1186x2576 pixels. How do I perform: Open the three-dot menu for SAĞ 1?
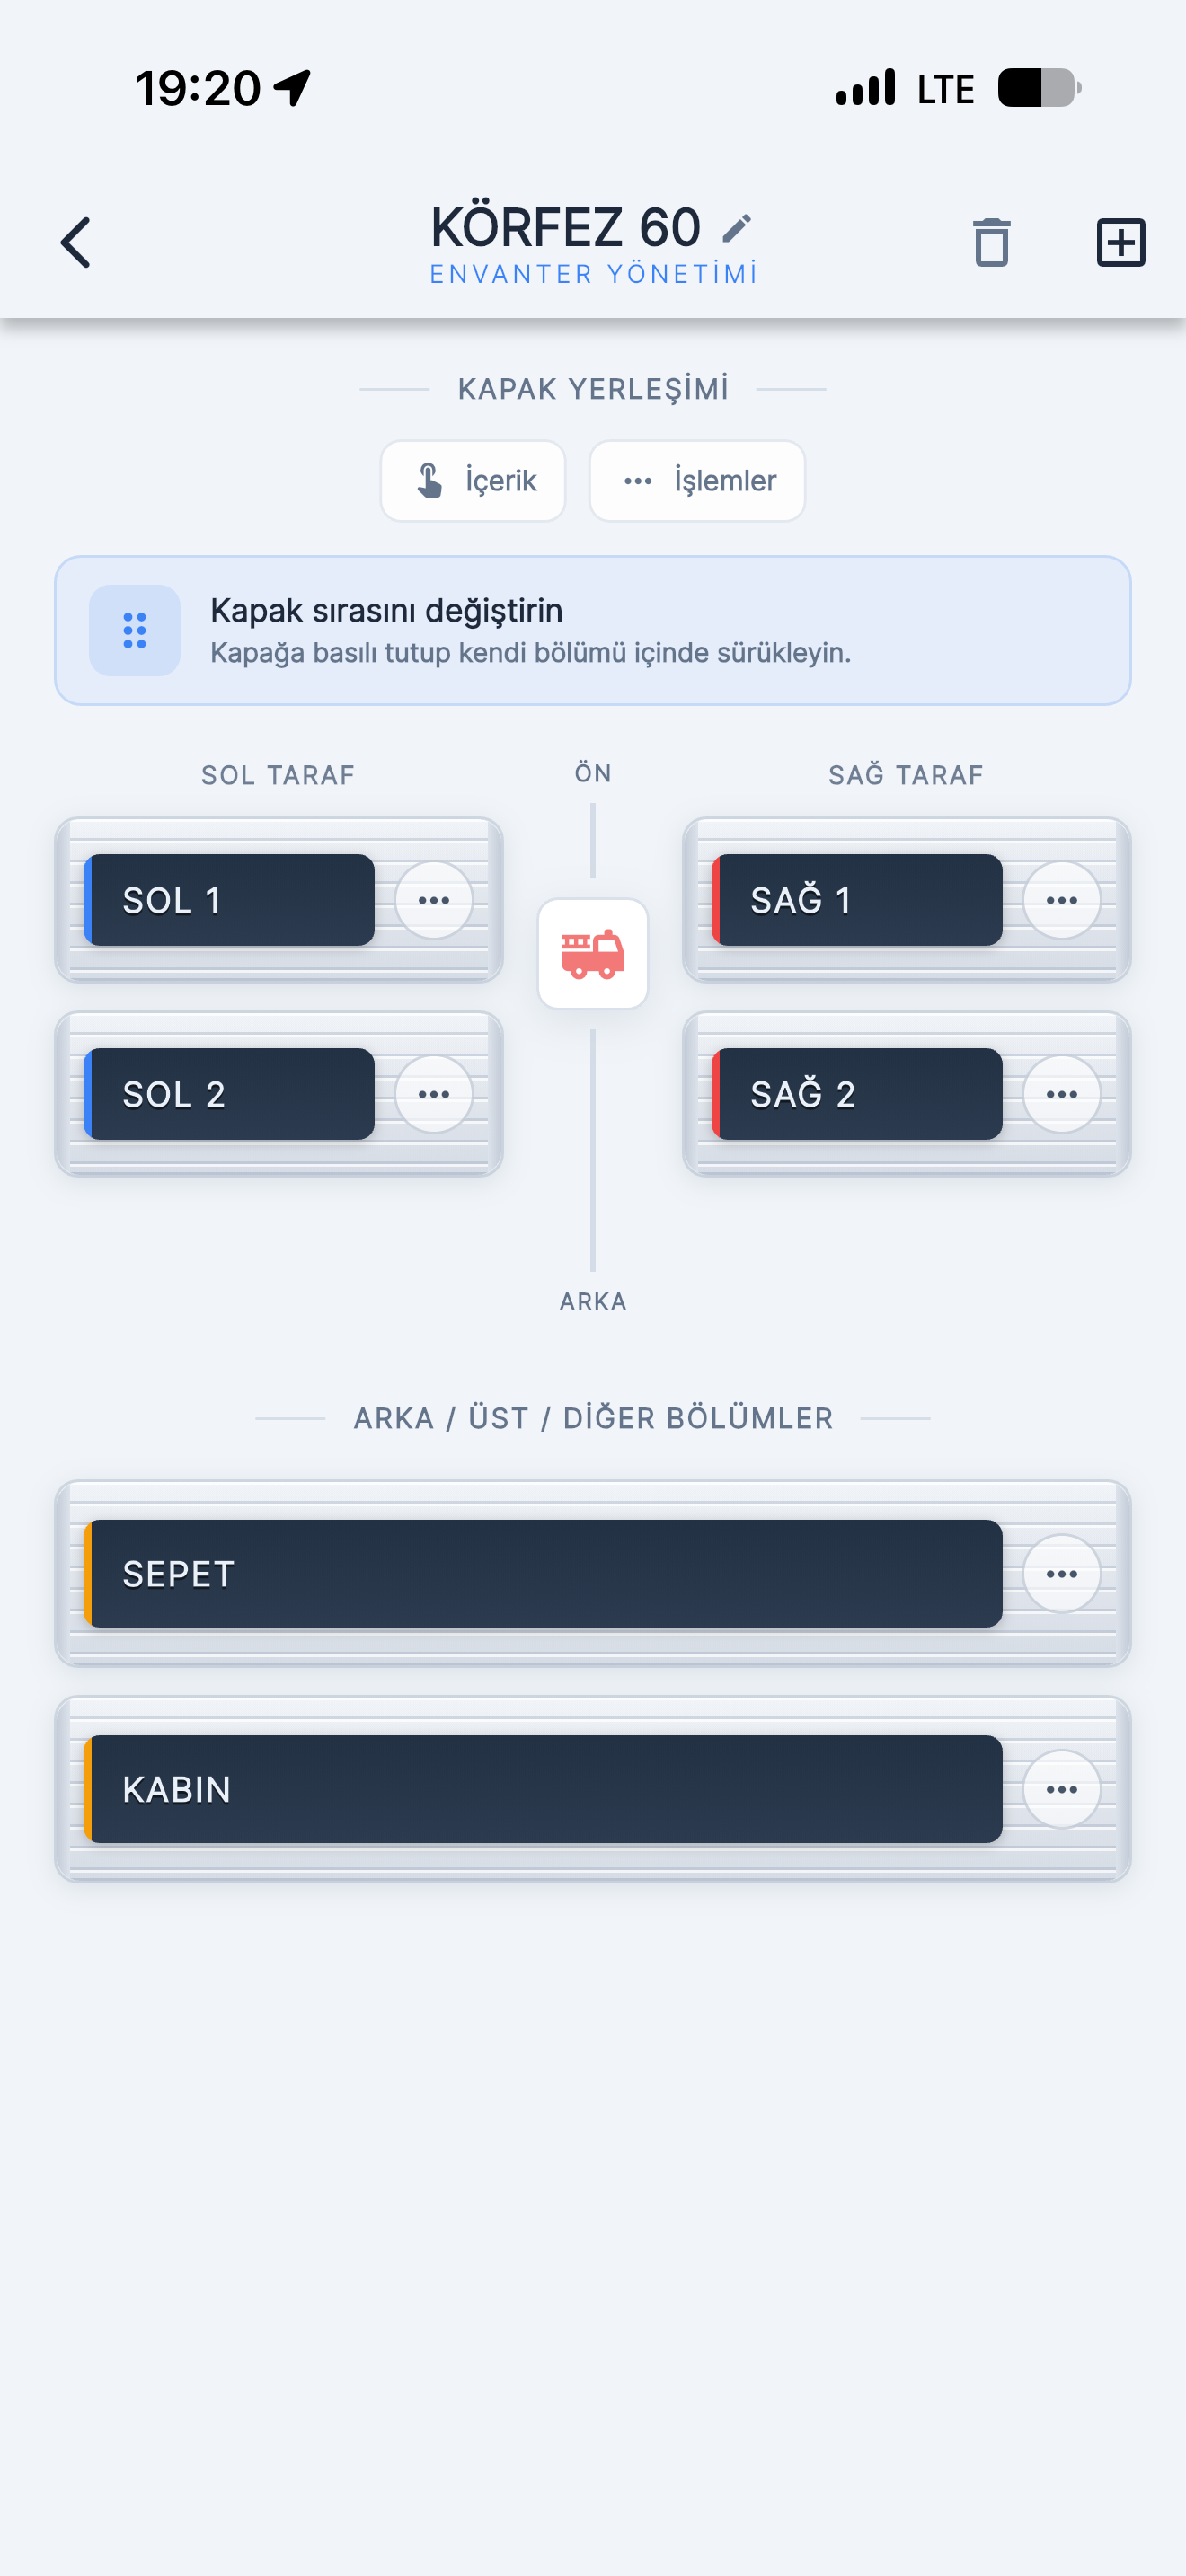[1061, 900]
